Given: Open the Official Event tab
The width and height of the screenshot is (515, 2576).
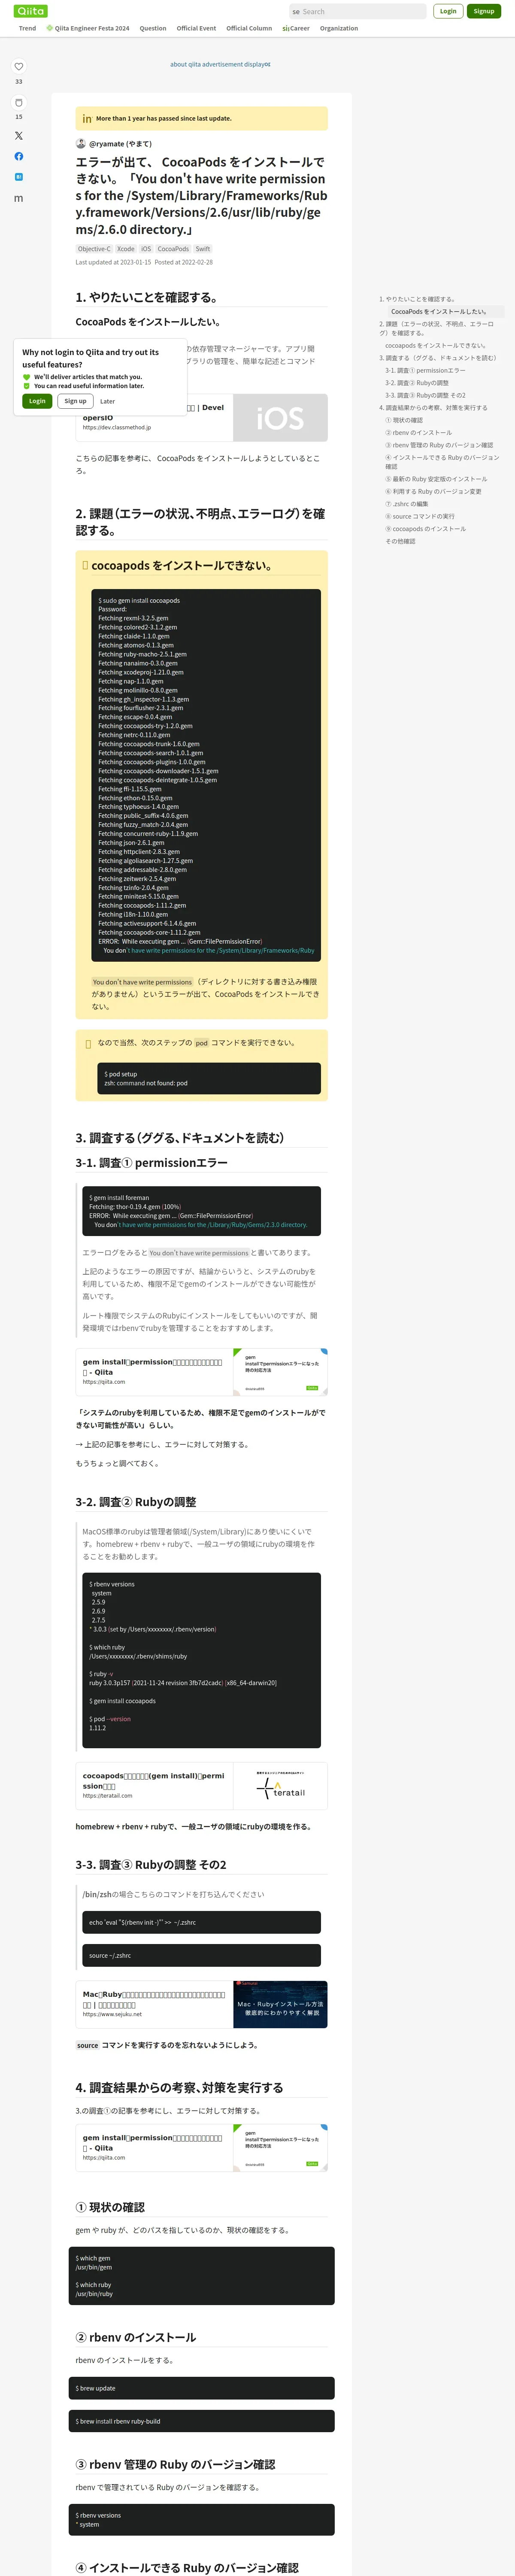Looking at the screenshot, I should point(196,28).
